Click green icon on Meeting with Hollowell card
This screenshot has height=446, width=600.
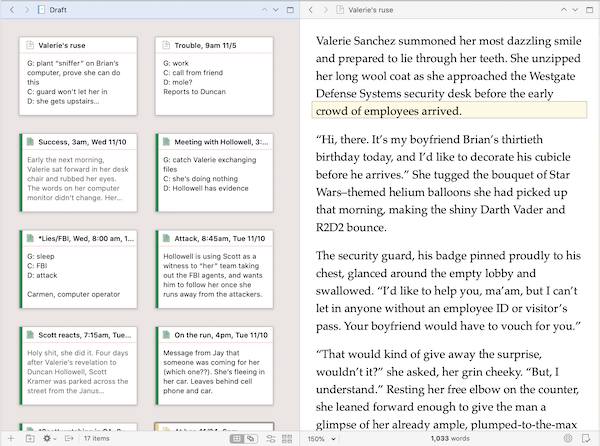(x=166, y=142)
